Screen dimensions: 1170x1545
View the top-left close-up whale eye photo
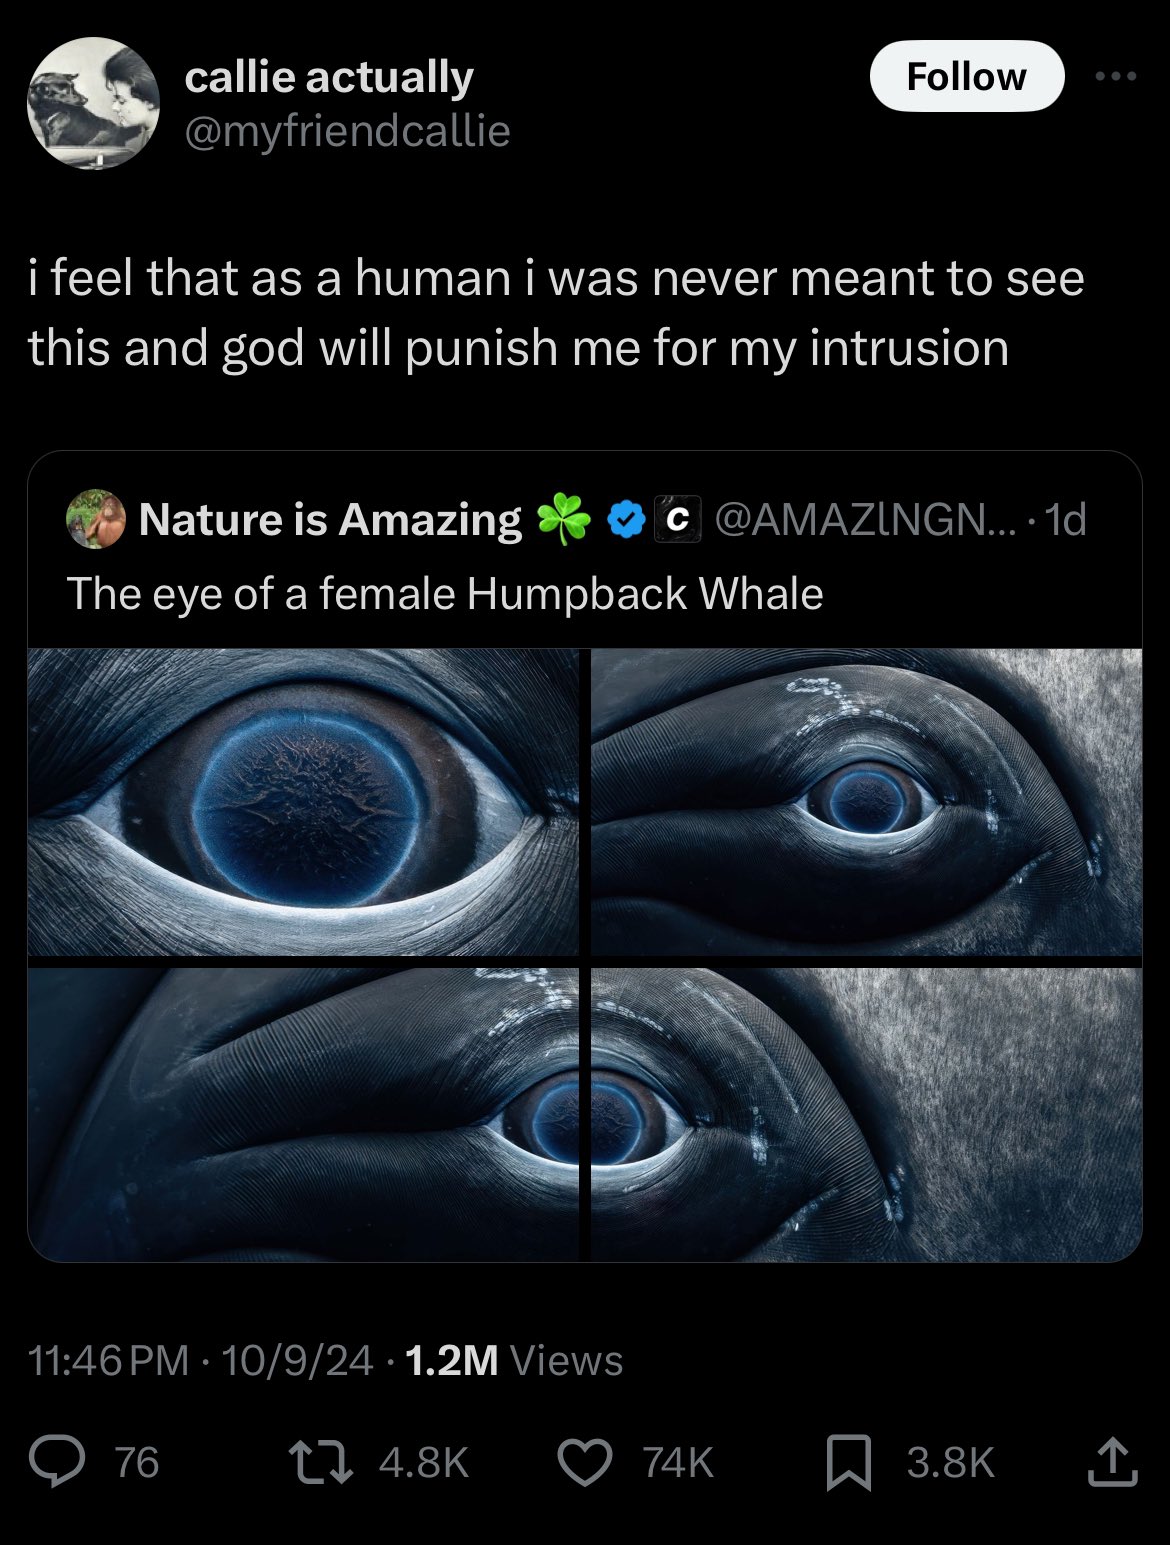(x=303, y=802)
